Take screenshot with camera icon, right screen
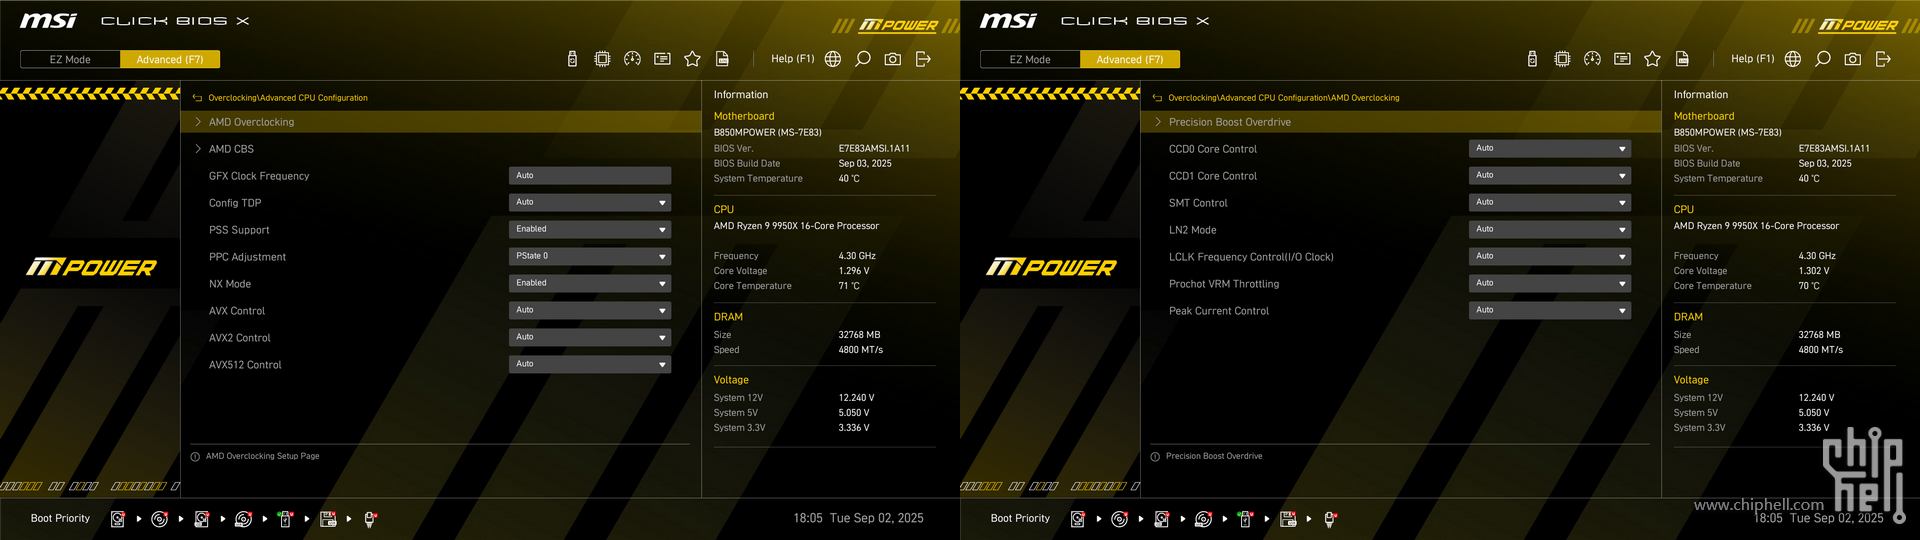 1853,59
